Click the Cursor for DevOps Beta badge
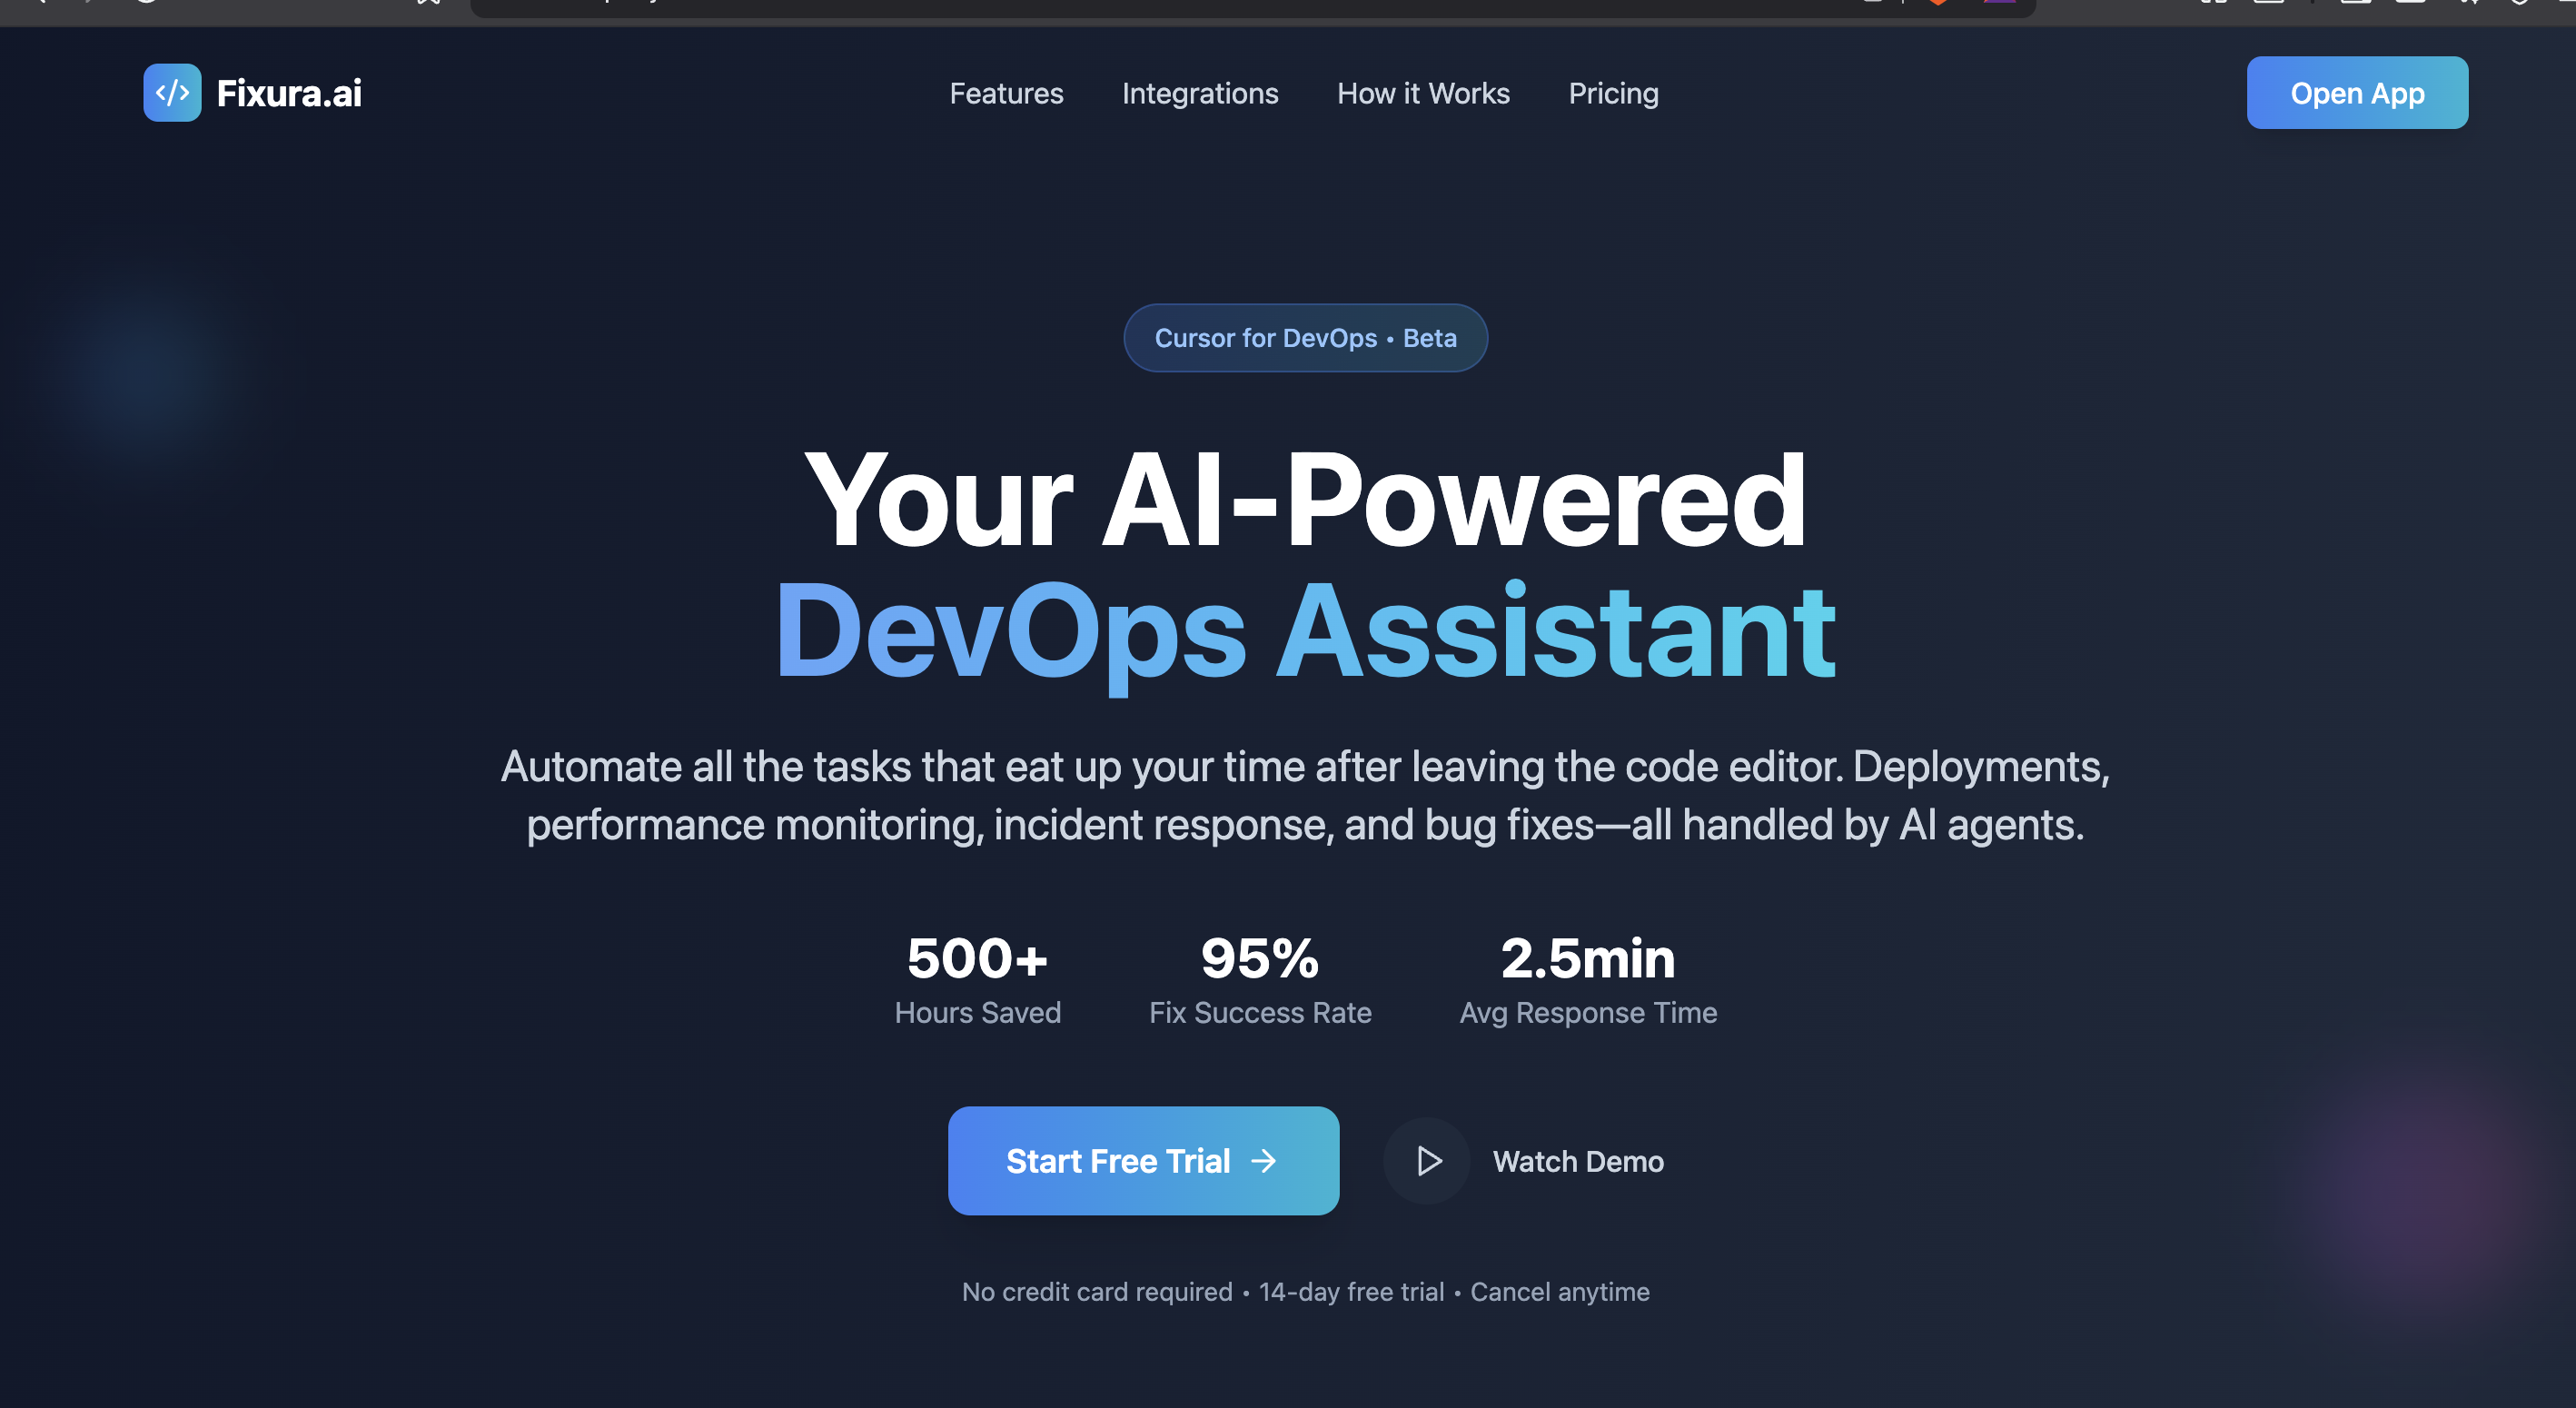 (x=1305, y=338)
